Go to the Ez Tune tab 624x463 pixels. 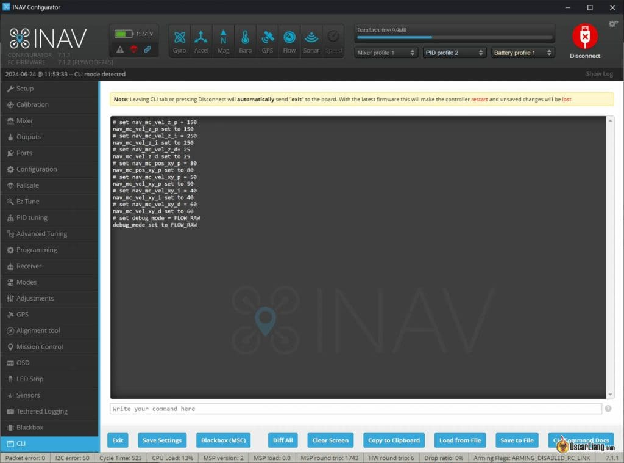coord(49,201)
